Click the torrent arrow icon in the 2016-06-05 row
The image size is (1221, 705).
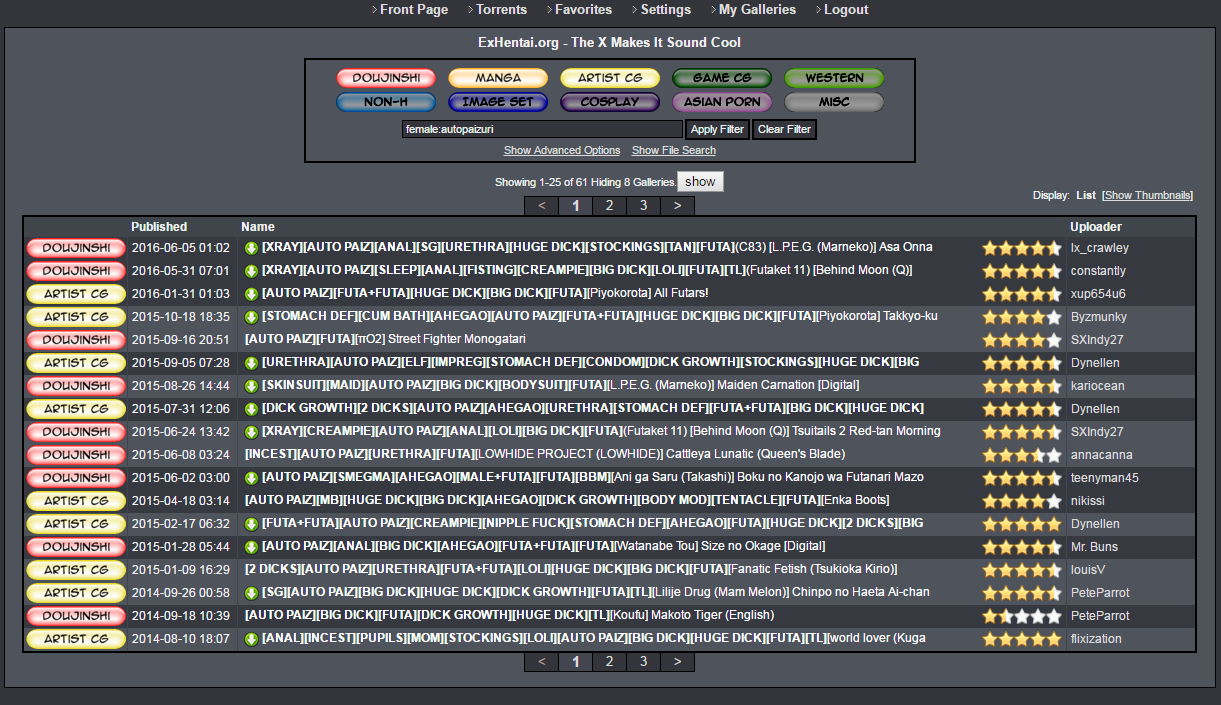pos(252,248)
